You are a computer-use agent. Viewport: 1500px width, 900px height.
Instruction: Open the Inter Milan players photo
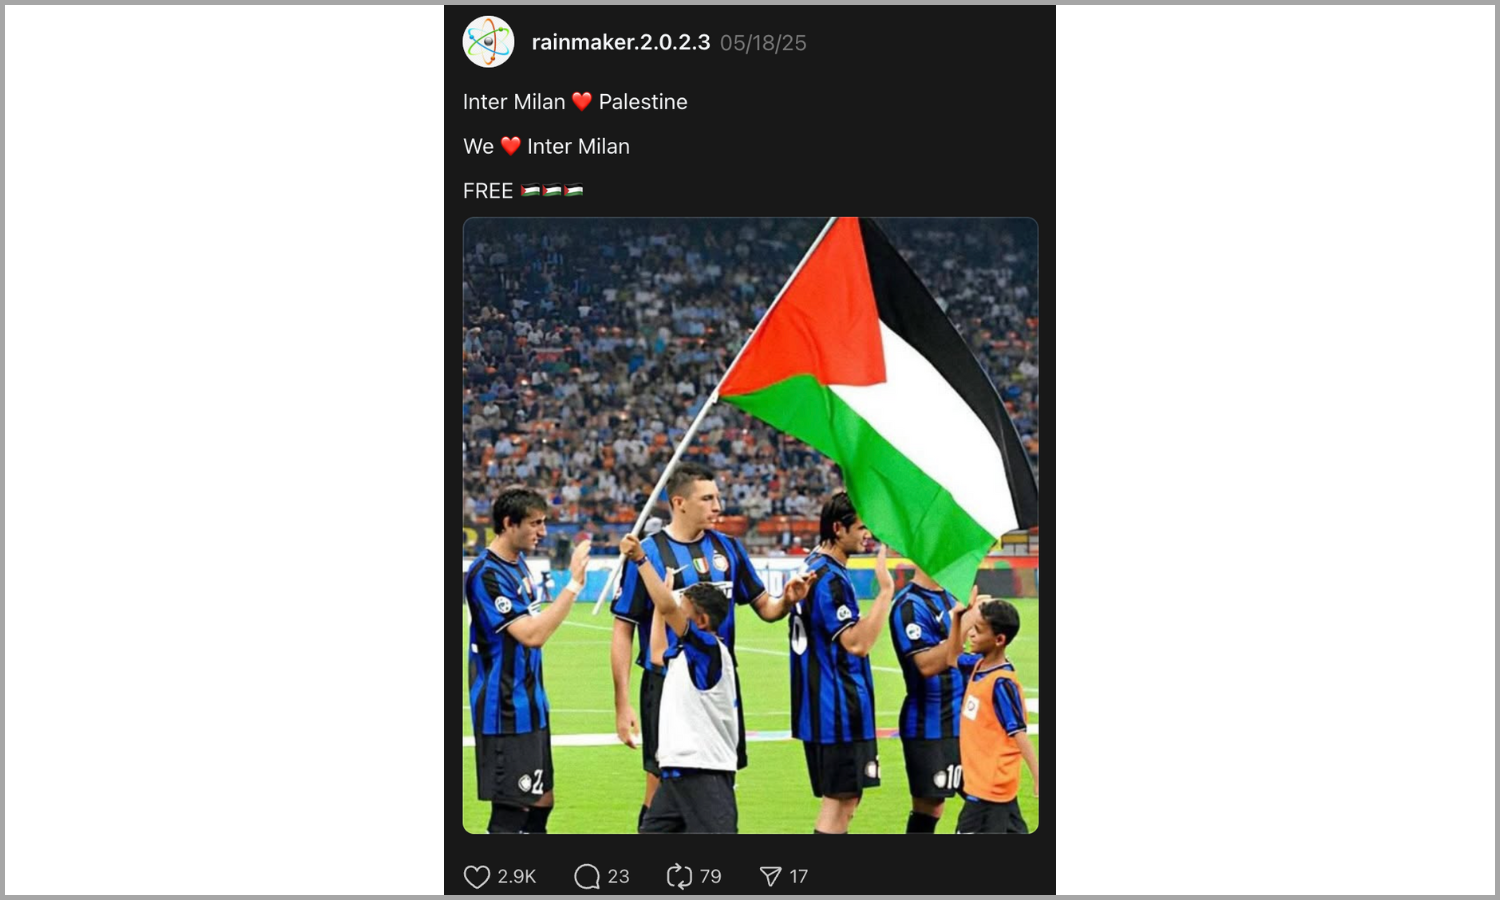point(750,526)
